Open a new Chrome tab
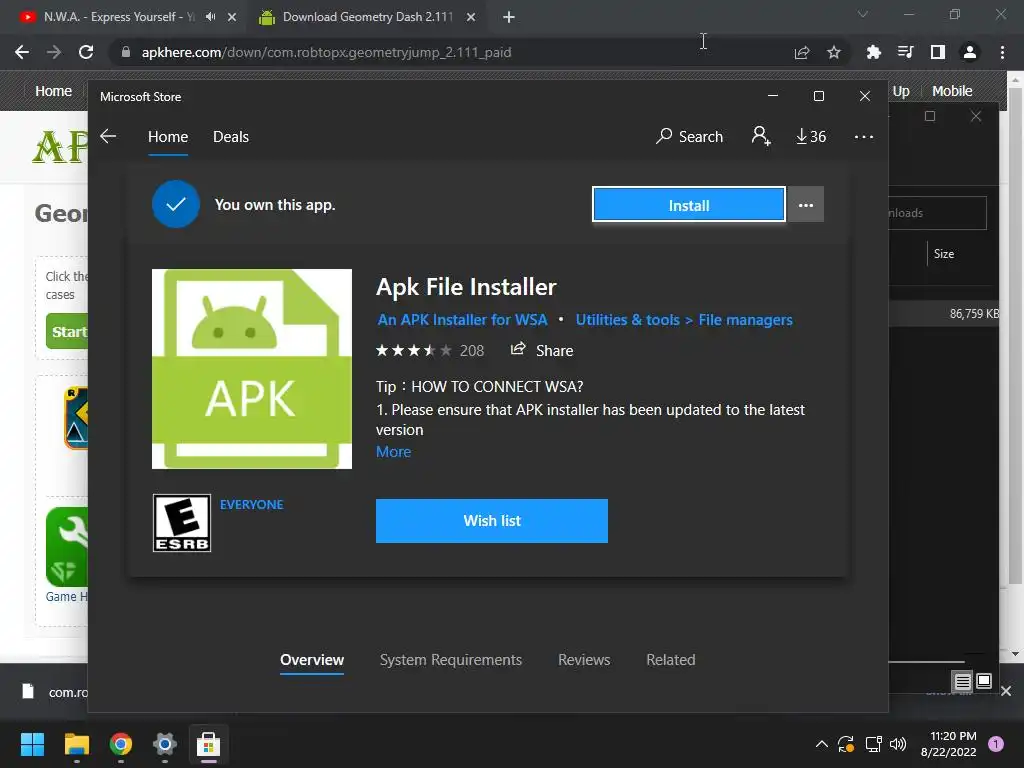Screen dimensions: 1024x768 (509, 17)
